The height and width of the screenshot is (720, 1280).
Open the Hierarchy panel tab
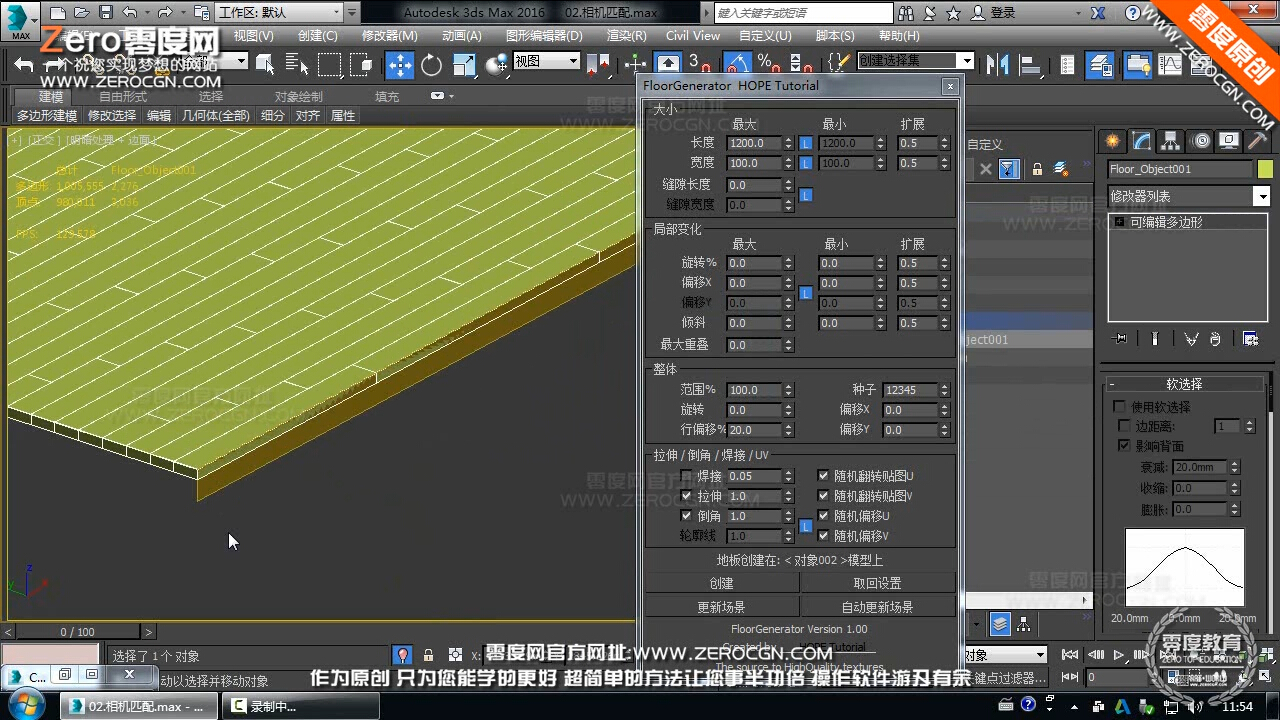tap(1170, 141)
